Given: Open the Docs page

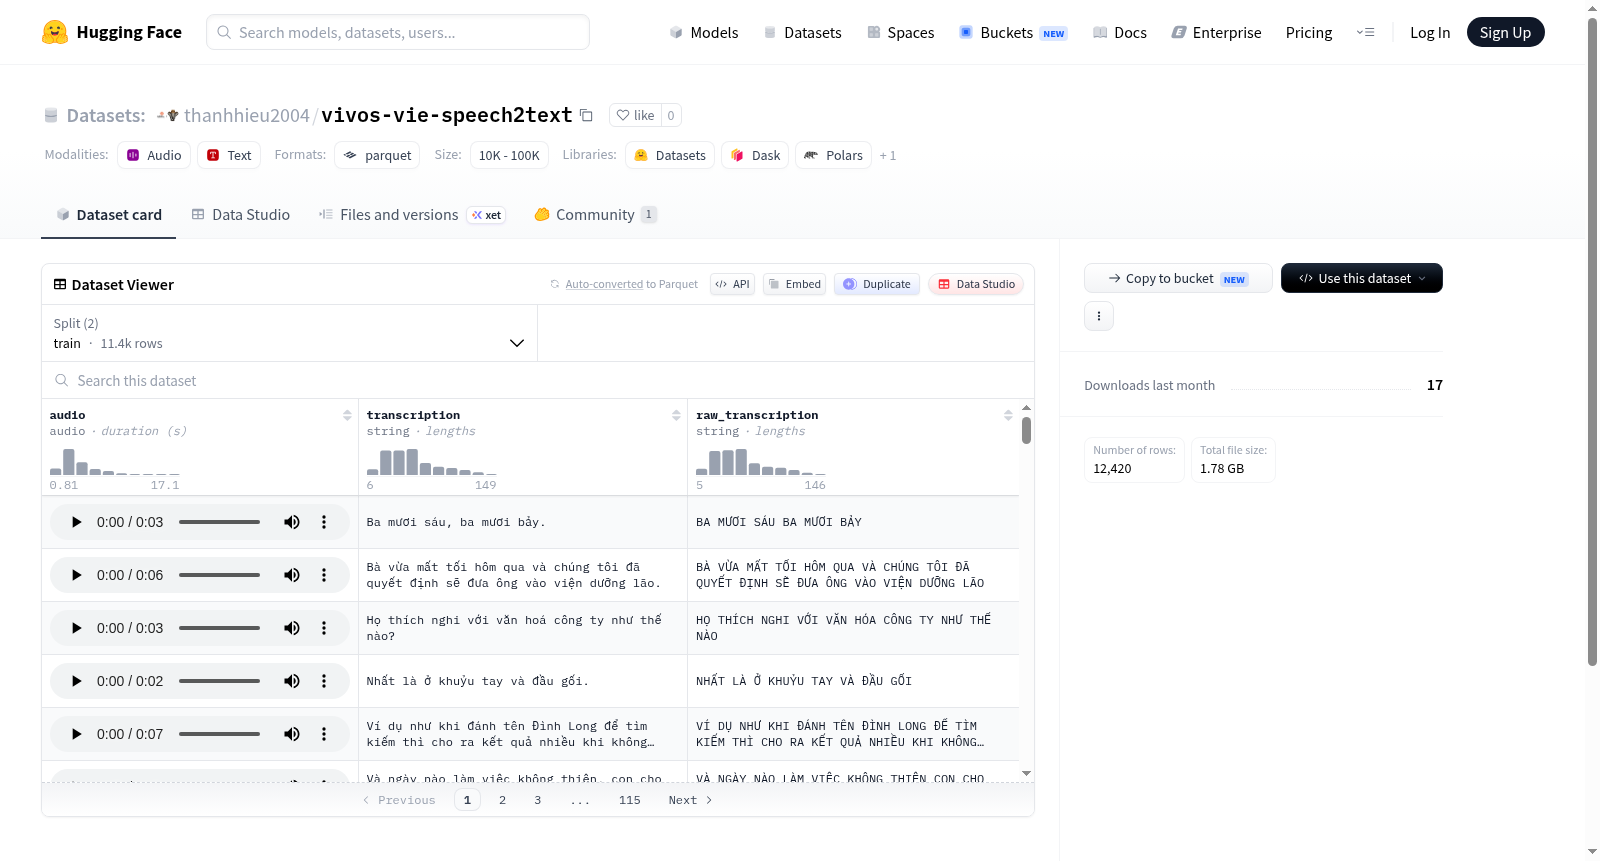Looking at the screenshot, I should pyautogui.click(x=1120, y=32).
